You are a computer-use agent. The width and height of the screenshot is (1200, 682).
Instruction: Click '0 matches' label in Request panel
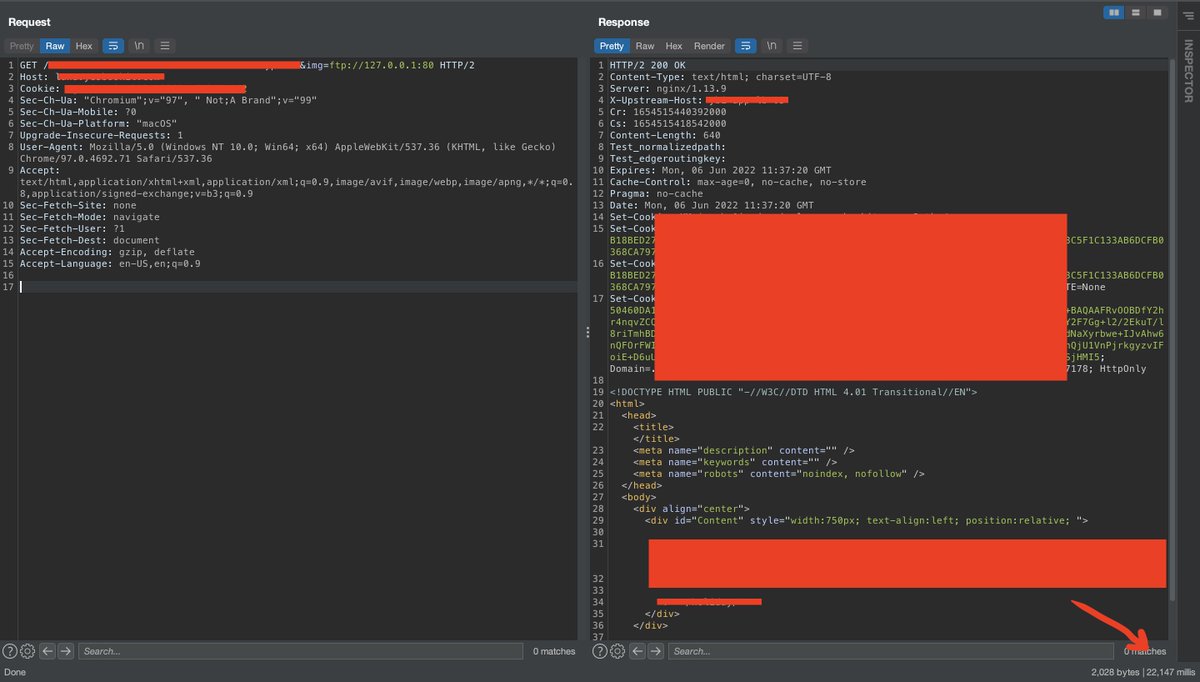tap(554, 651)
